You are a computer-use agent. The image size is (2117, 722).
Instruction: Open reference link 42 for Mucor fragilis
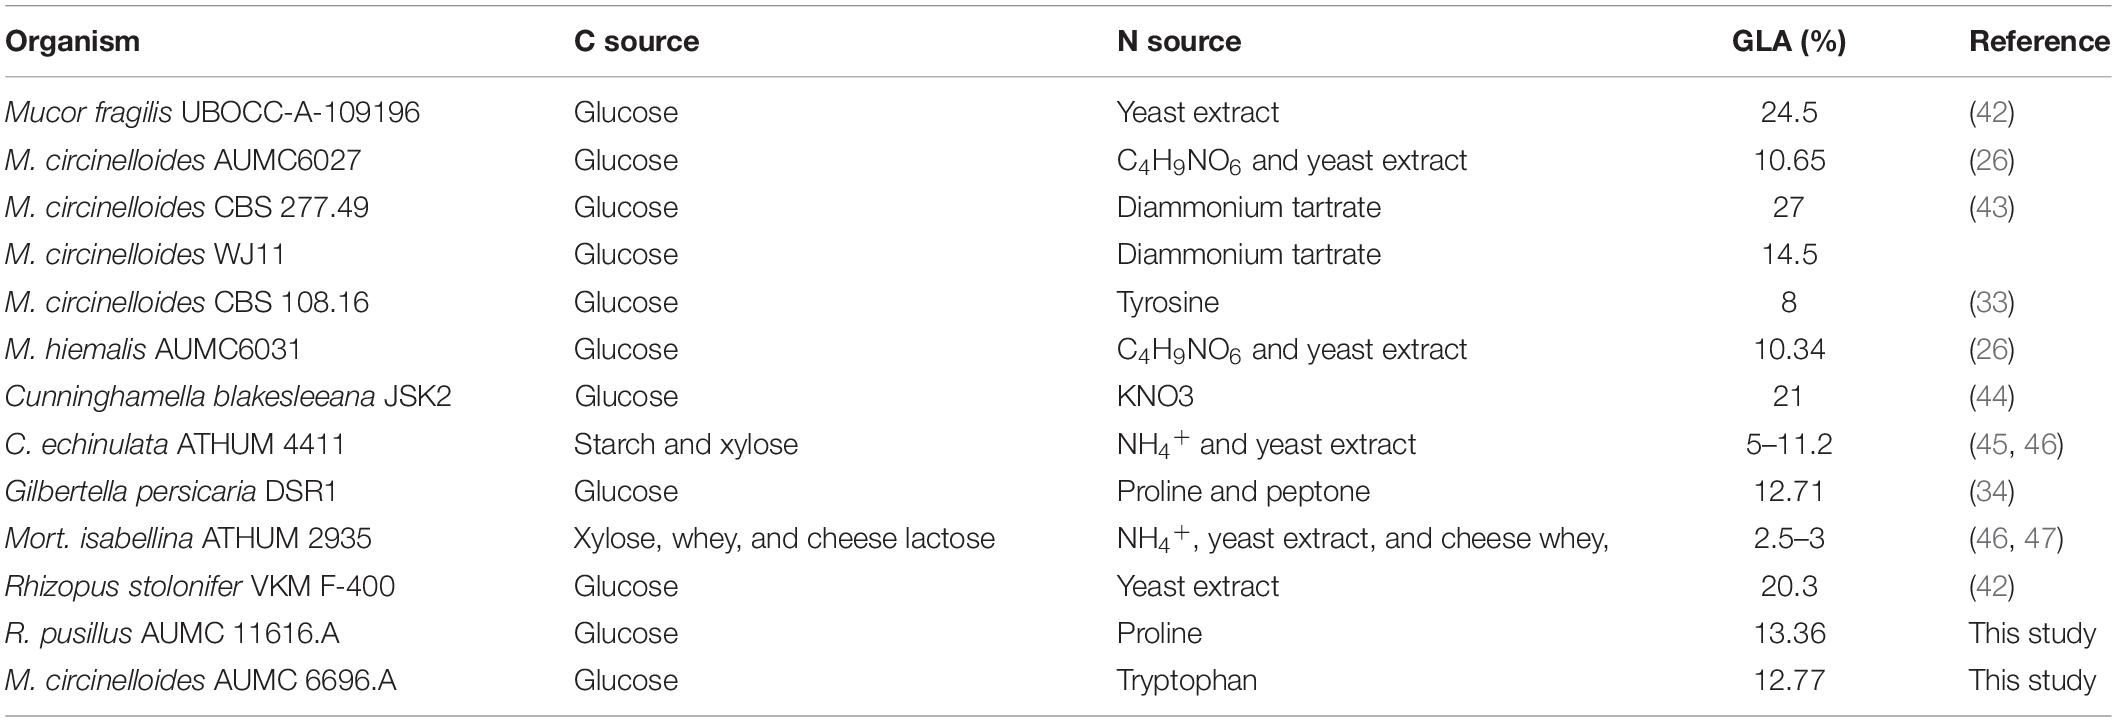1991,112
